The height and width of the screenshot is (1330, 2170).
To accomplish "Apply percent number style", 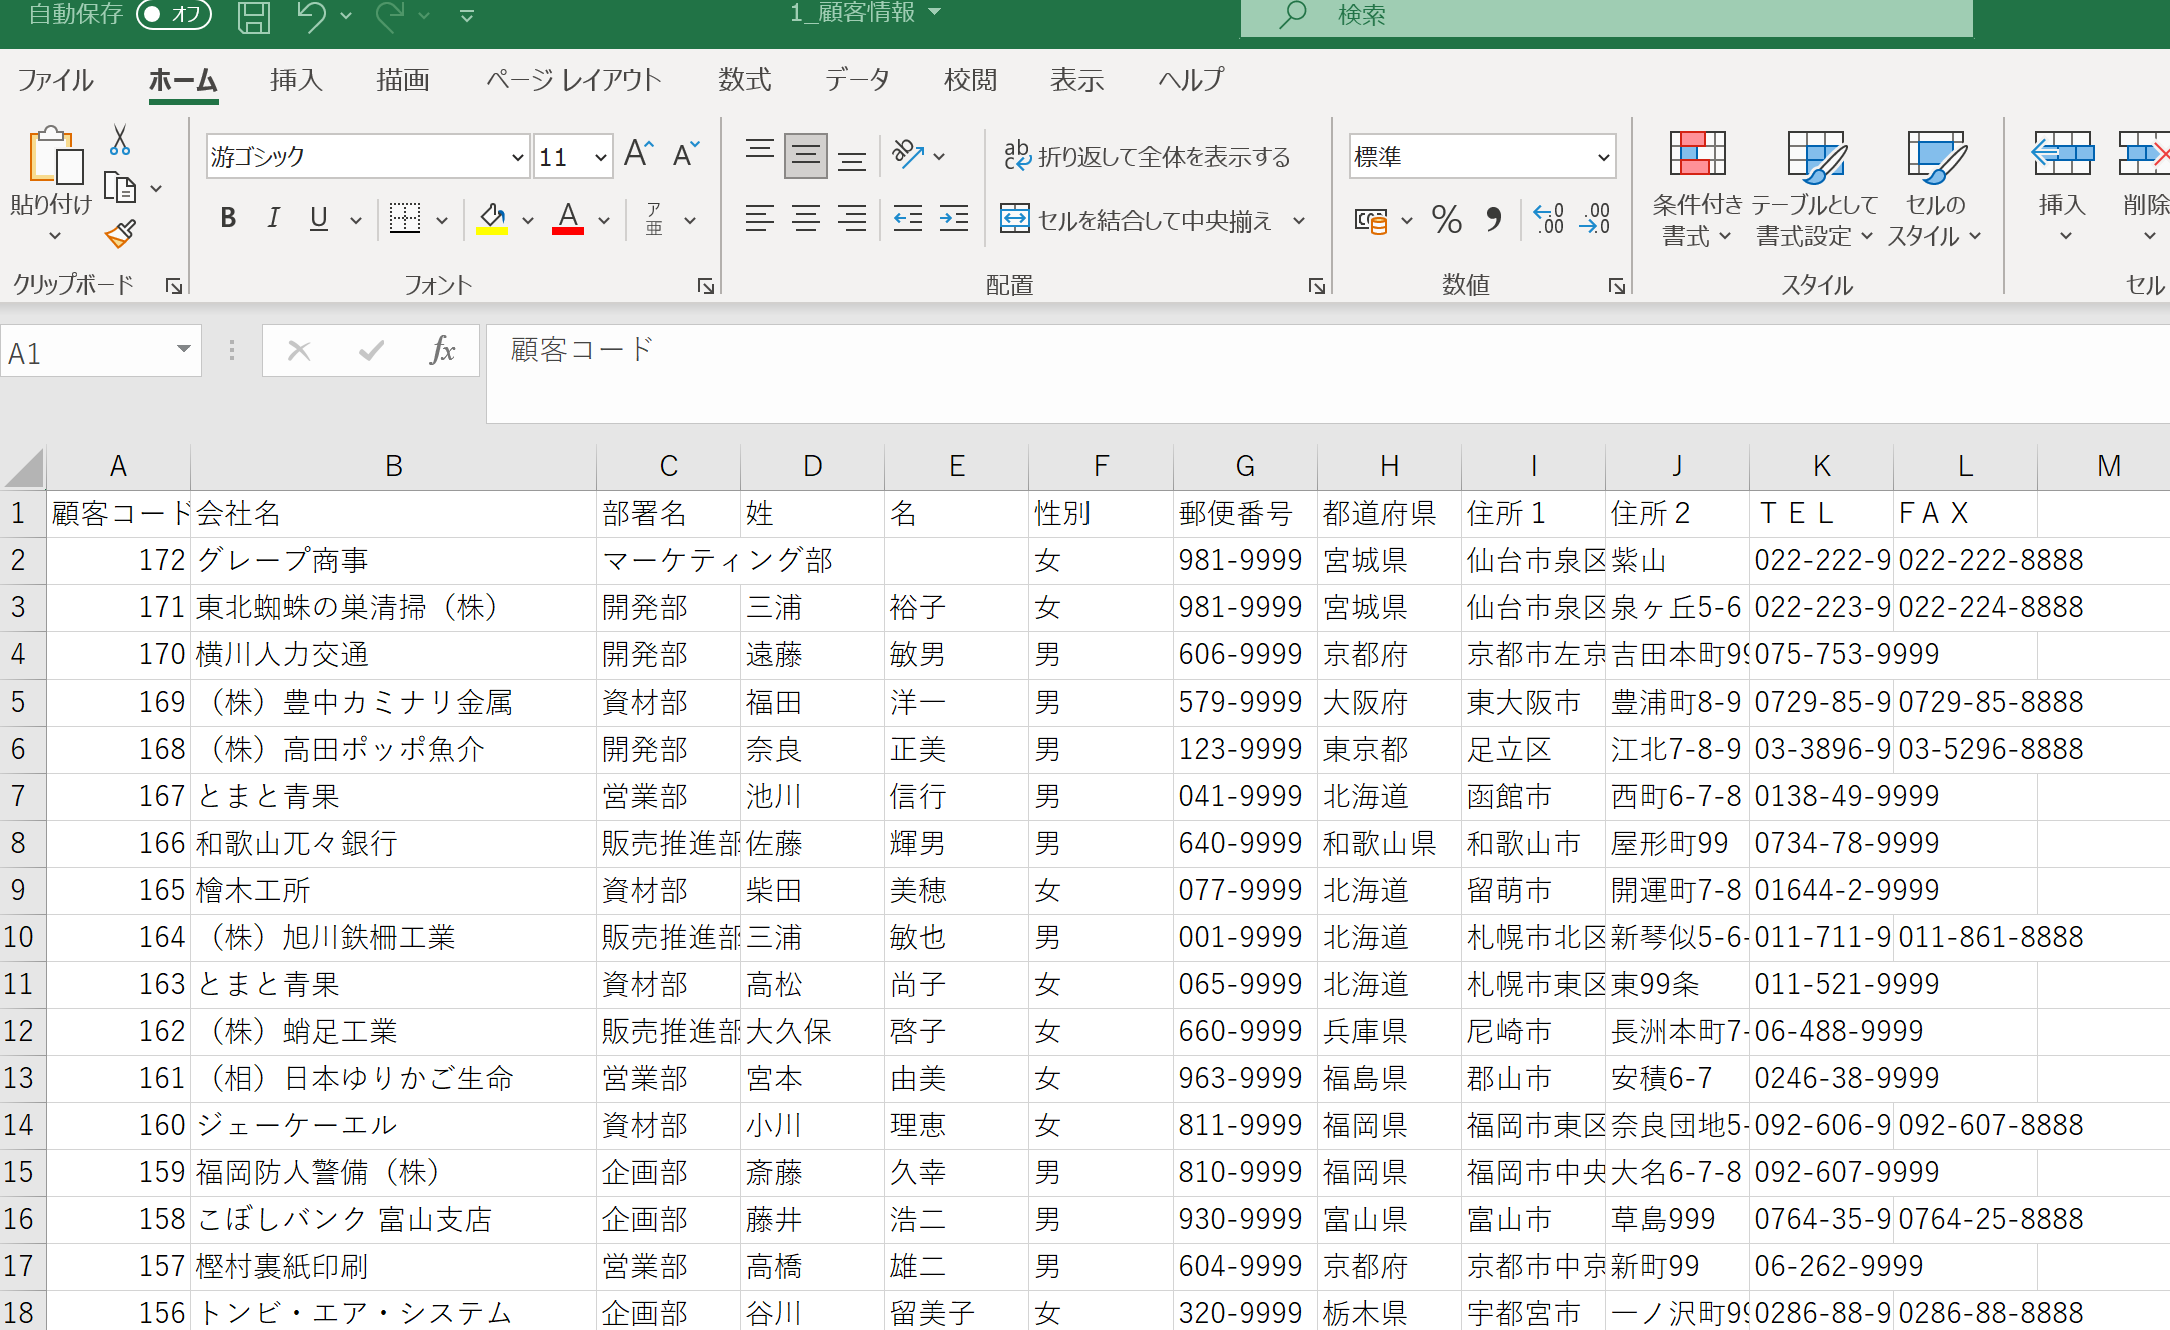I will (1446, 219).
